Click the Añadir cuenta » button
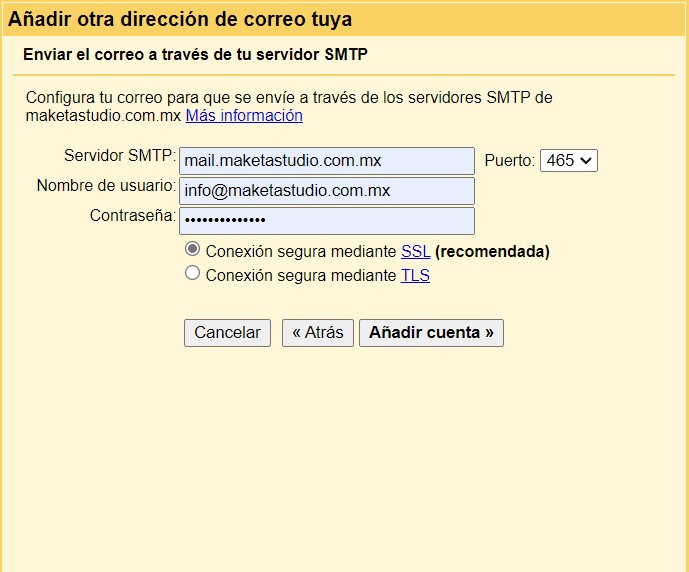Viewport: 689px width, 572px height. click(x=431, y=333)
